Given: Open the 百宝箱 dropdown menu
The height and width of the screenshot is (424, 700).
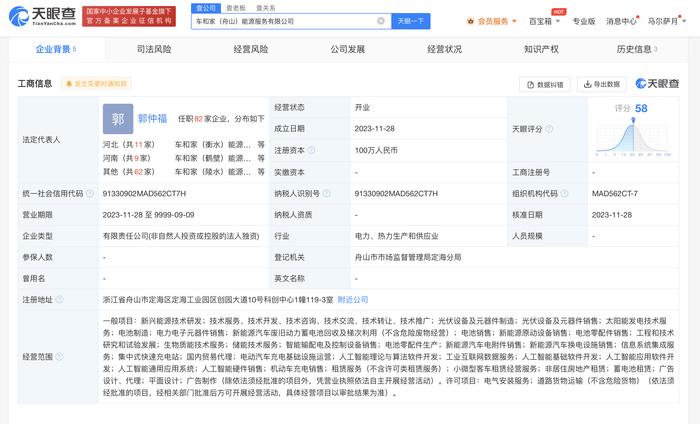Looking at the screenshot, I should pos(544,21).
